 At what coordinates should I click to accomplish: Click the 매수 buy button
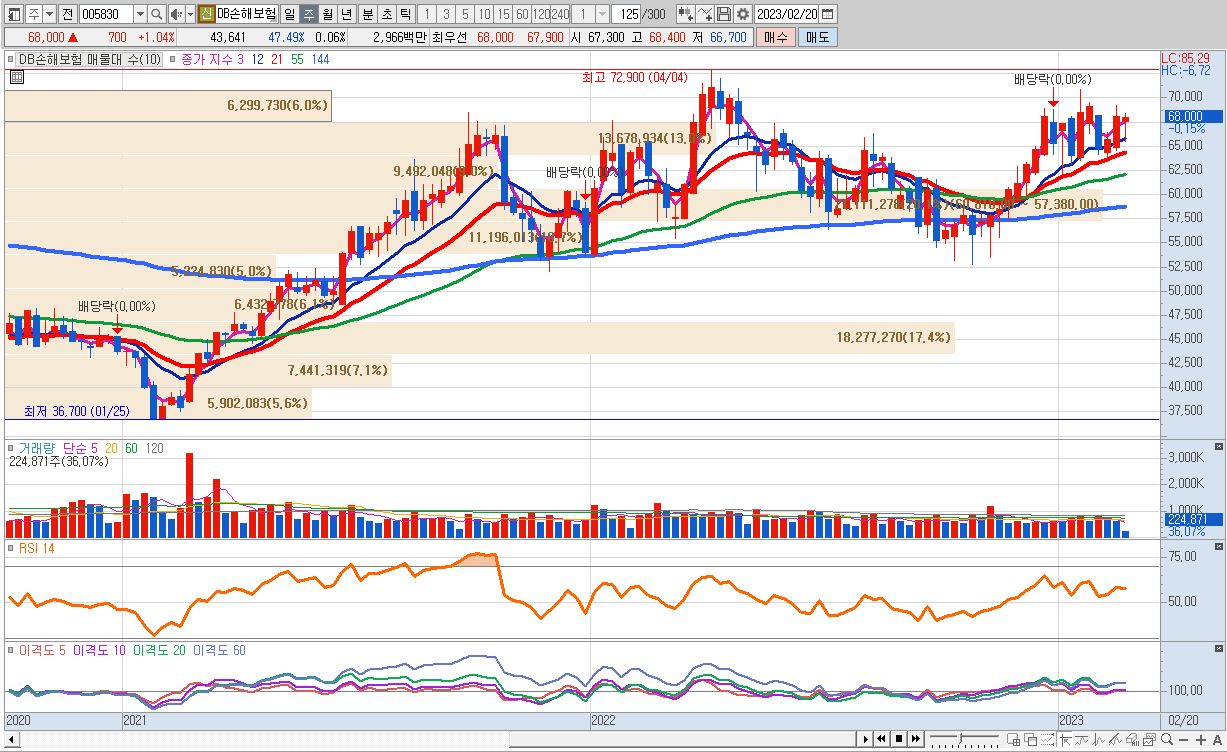(774, 37)
